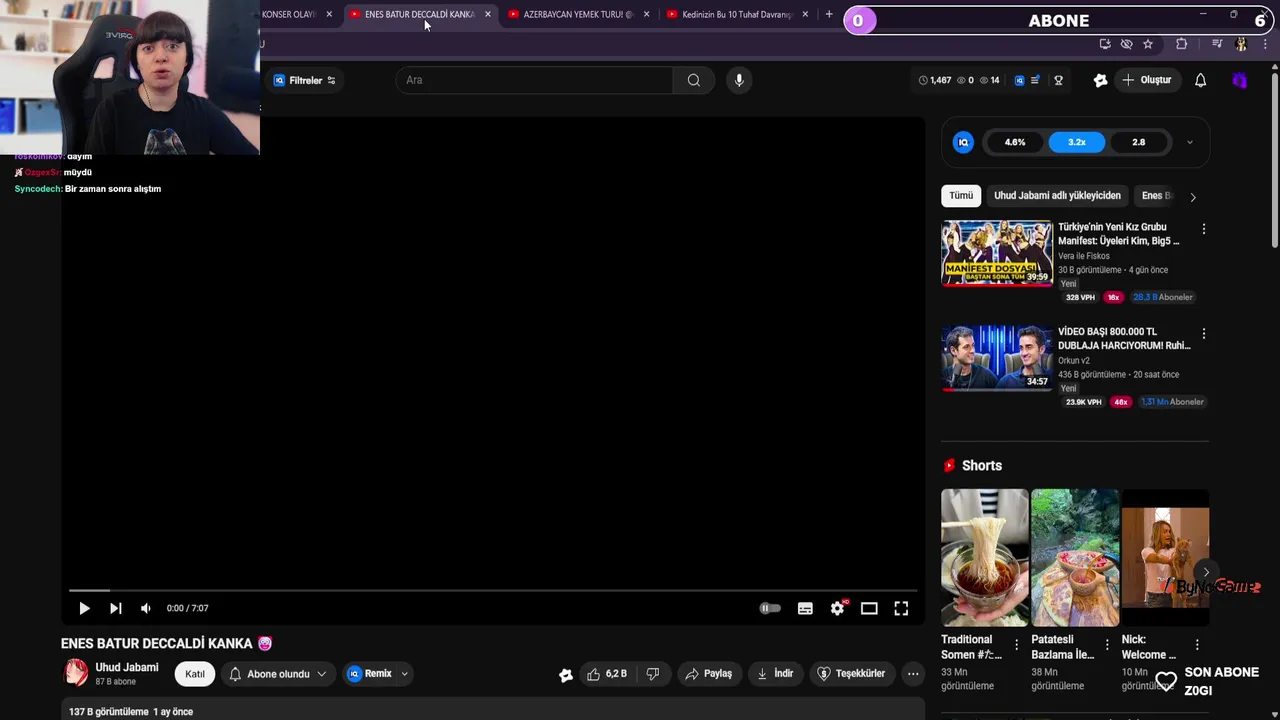Click sparkle icon beside like button

pyautogui.click(x=566, y=675)
